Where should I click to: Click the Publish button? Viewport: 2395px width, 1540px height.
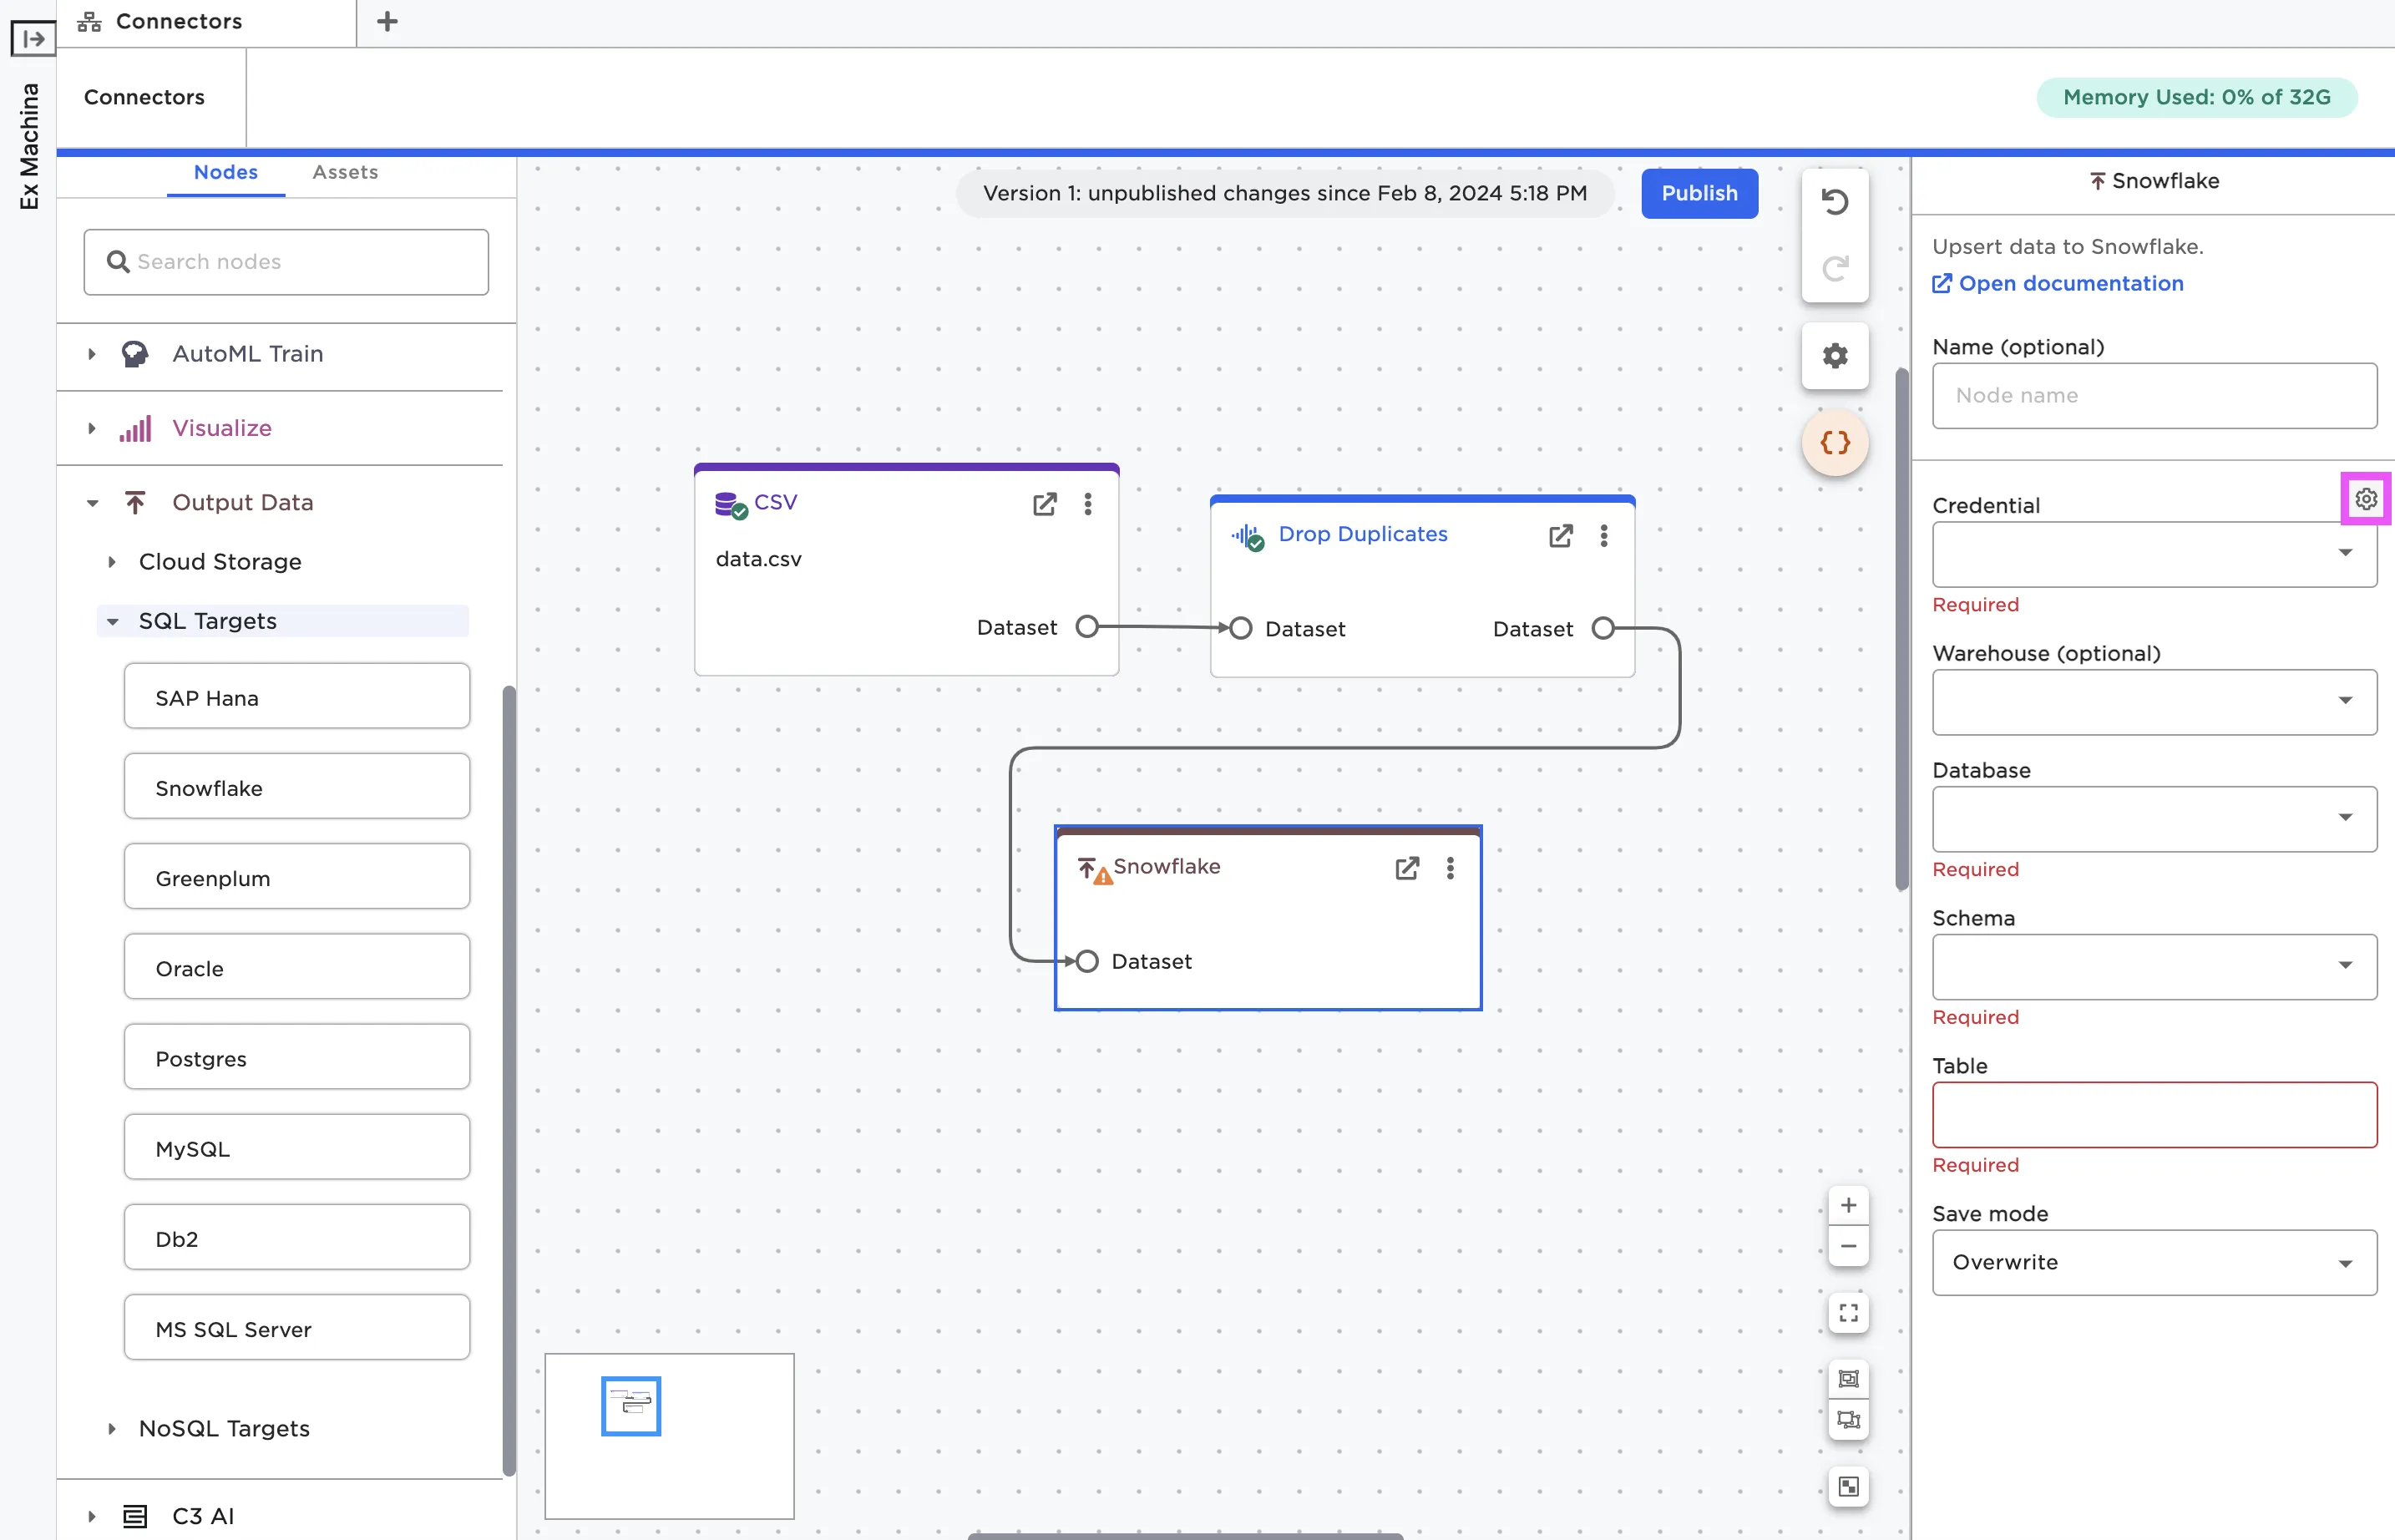coord(1699,193)
